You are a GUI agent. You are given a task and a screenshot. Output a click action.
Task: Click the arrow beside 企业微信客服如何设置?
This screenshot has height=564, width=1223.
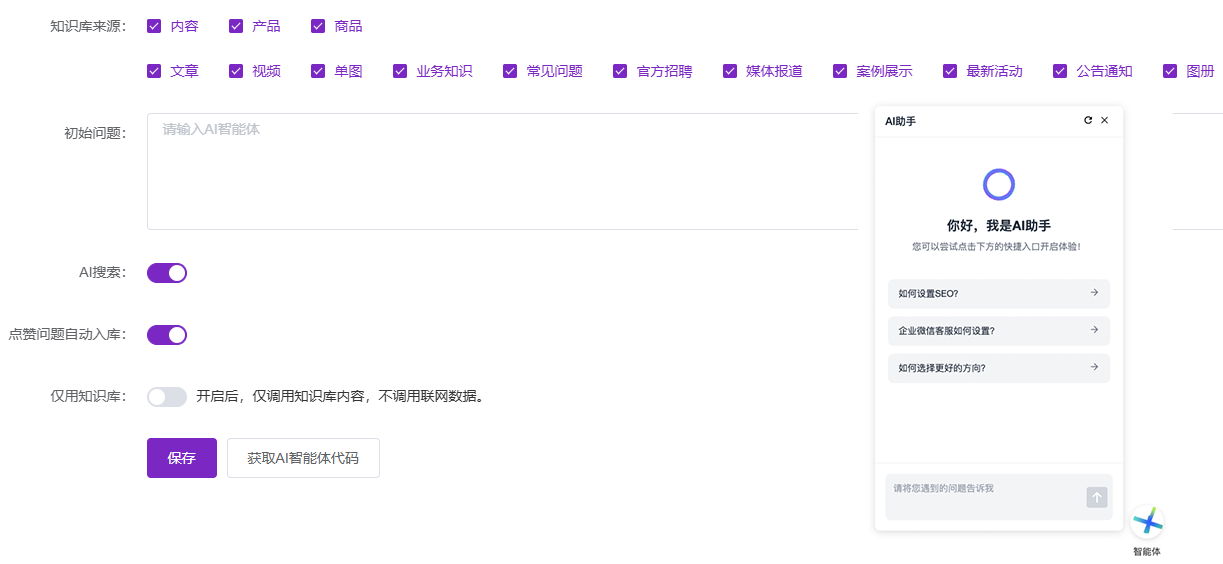click(1094, 330)
